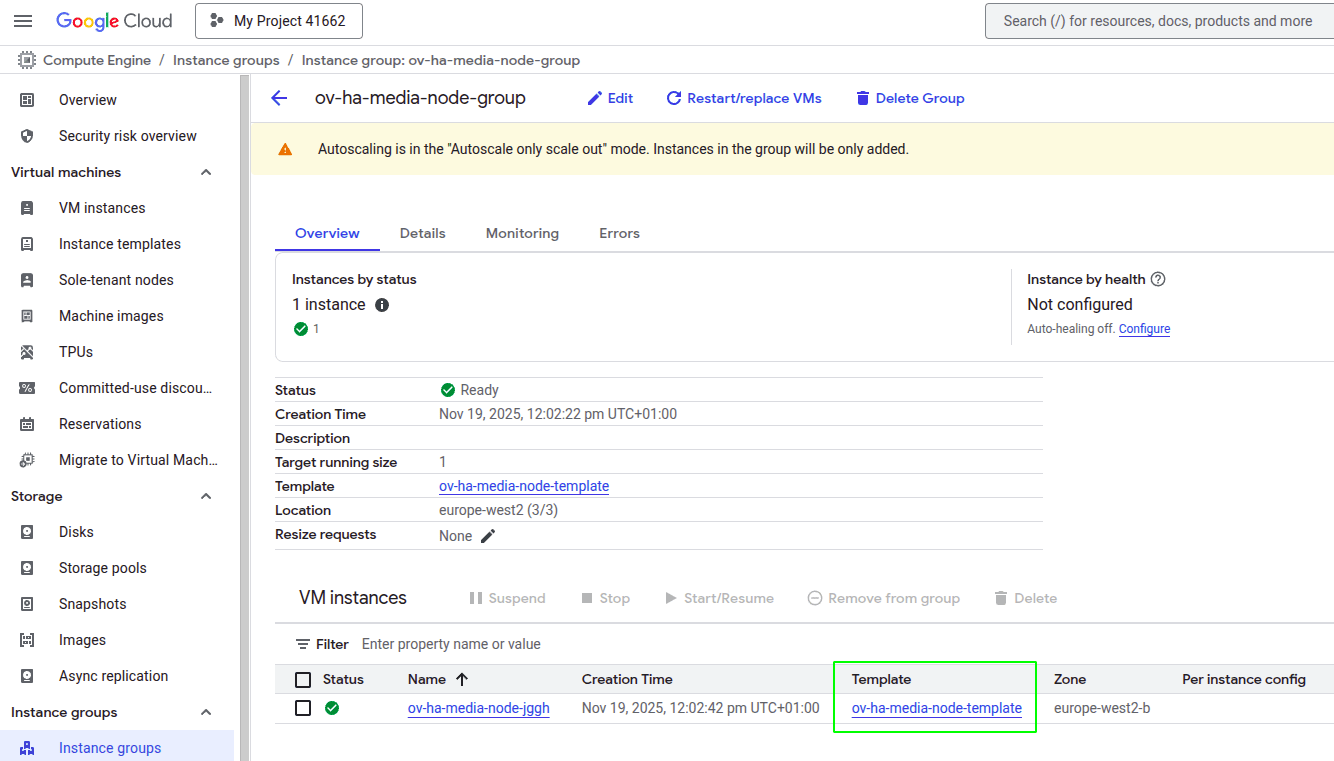Check the ov-ha-media-node-jggh row checkbox
This screenshot has width=1334, height=761.
click(x=303, y=708)
